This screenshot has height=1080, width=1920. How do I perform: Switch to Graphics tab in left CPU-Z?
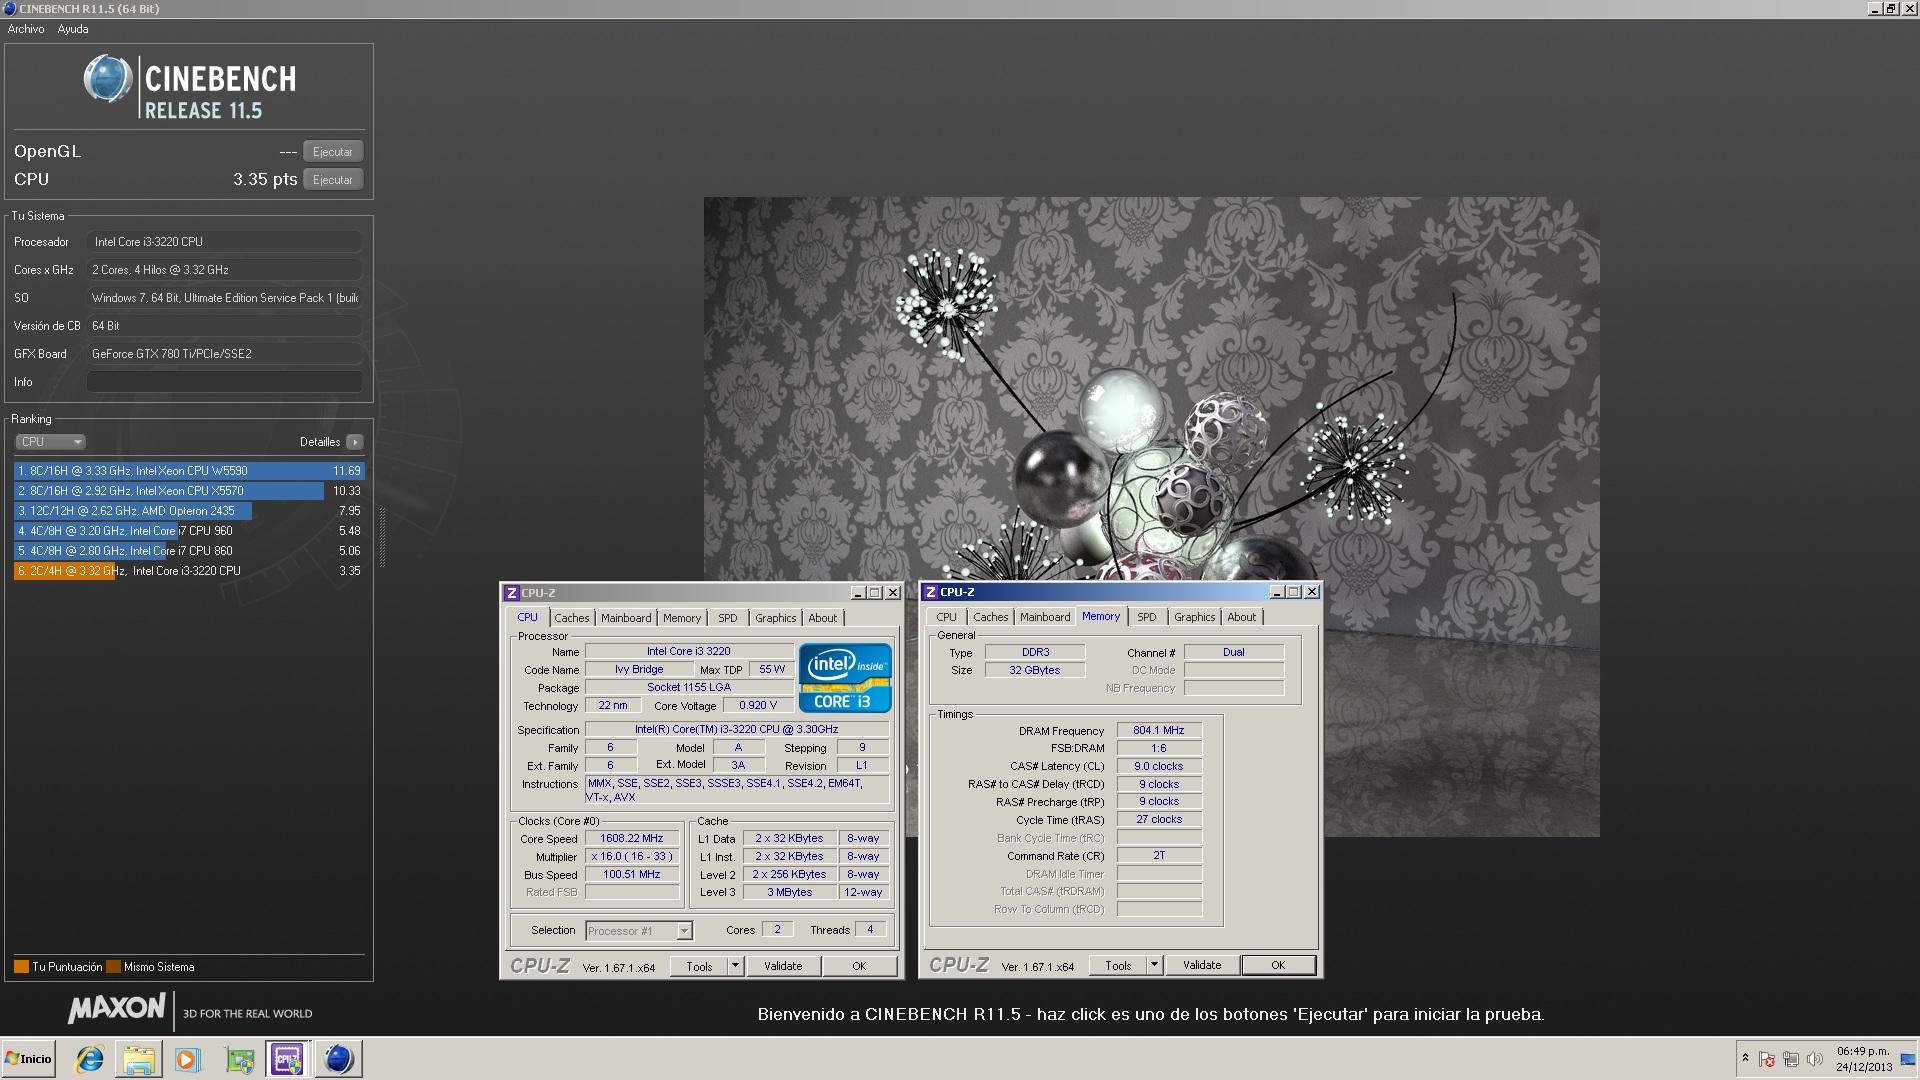[x=776, y=618]
